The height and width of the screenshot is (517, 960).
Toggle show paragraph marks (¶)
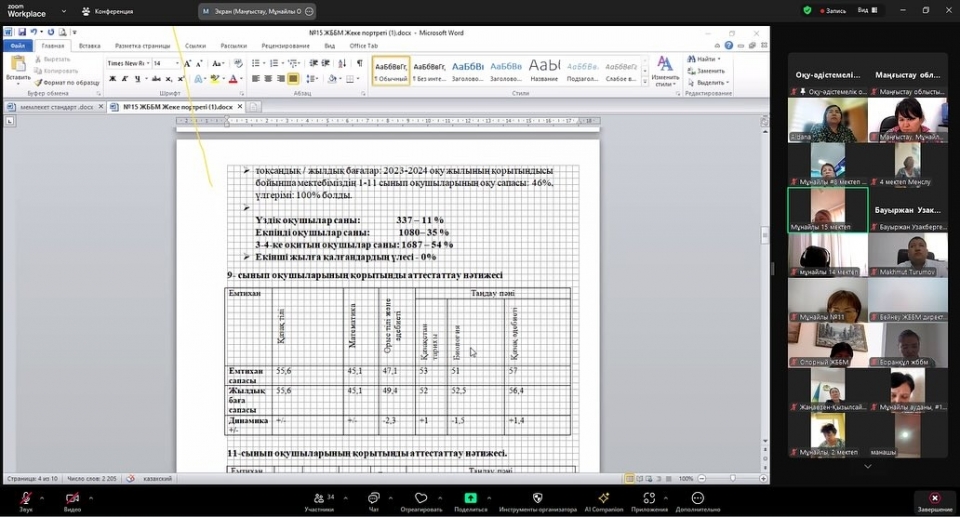pos(359,63)
